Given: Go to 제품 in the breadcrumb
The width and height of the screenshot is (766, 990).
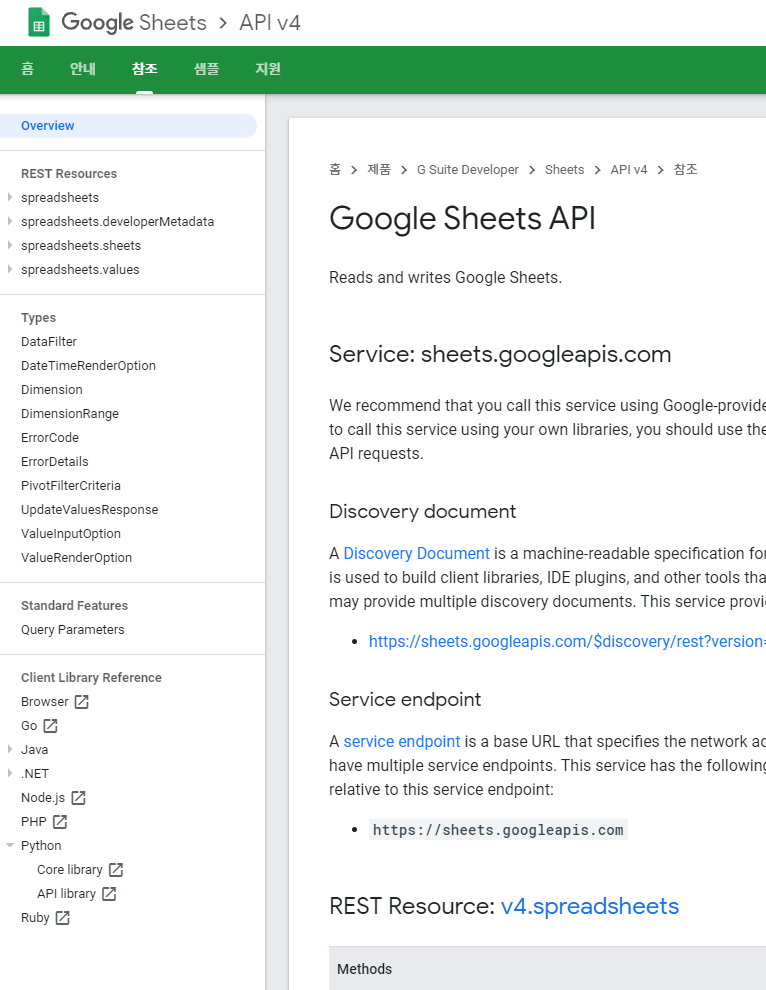Looking at the screenshot, I should (x=379, y=169).
